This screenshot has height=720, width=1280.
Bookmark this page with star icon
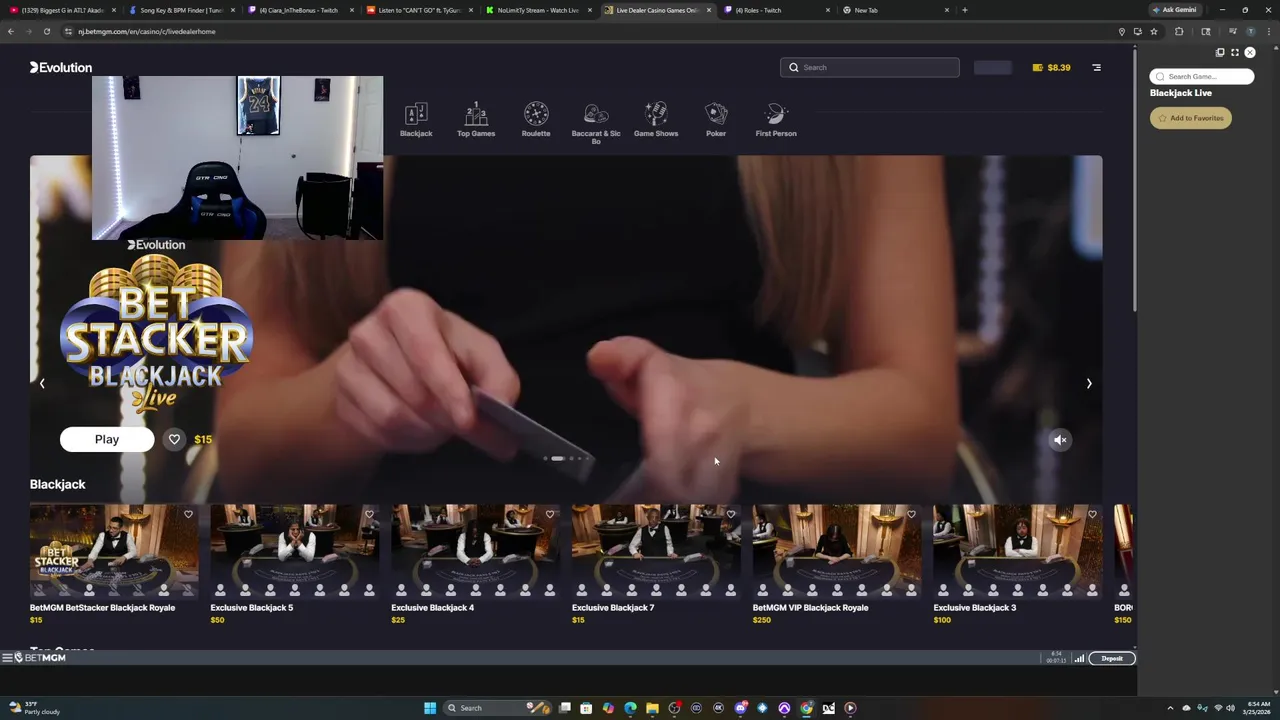tap(1153, 31)
